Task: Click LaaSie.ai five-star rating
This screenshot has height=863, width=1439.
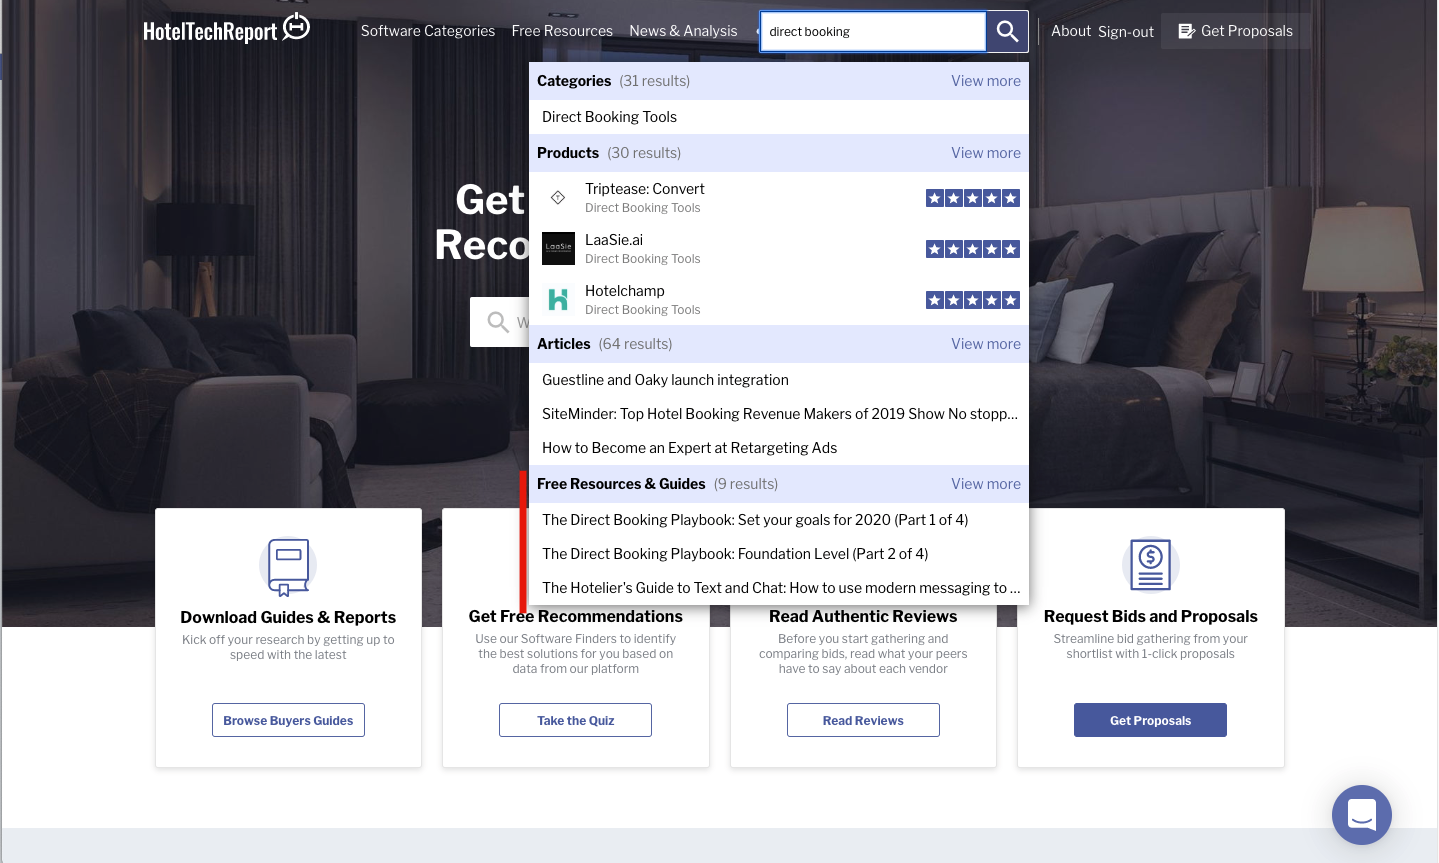Action: 973,249
